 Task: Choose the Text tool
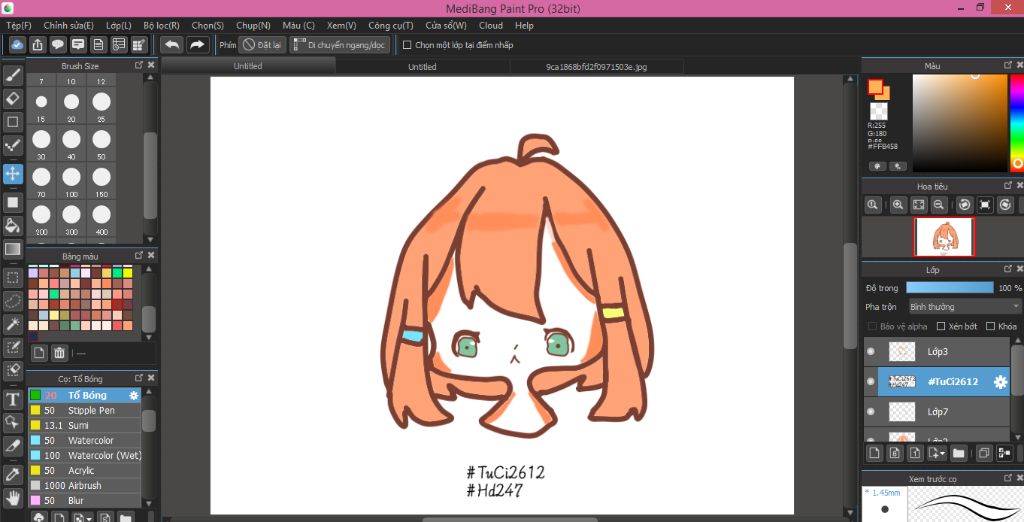(12, 399)
